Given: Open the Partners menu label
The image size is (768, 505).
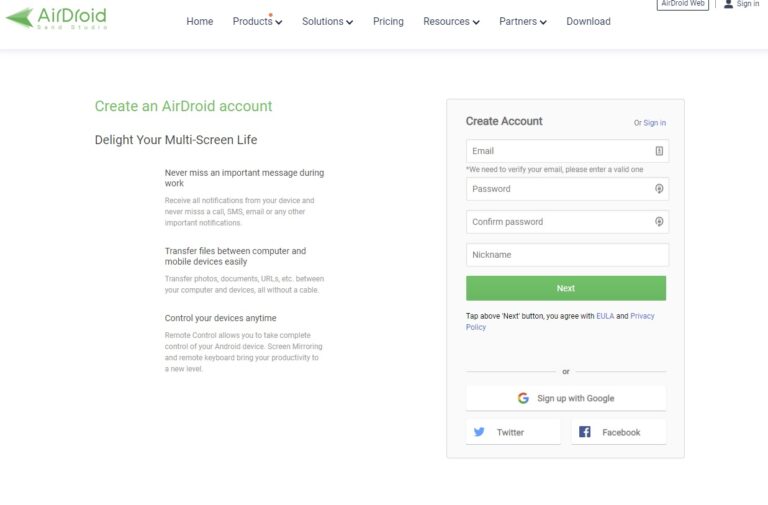Looking at the screenshot, I should pyautogui.click(x=518, y=22).
